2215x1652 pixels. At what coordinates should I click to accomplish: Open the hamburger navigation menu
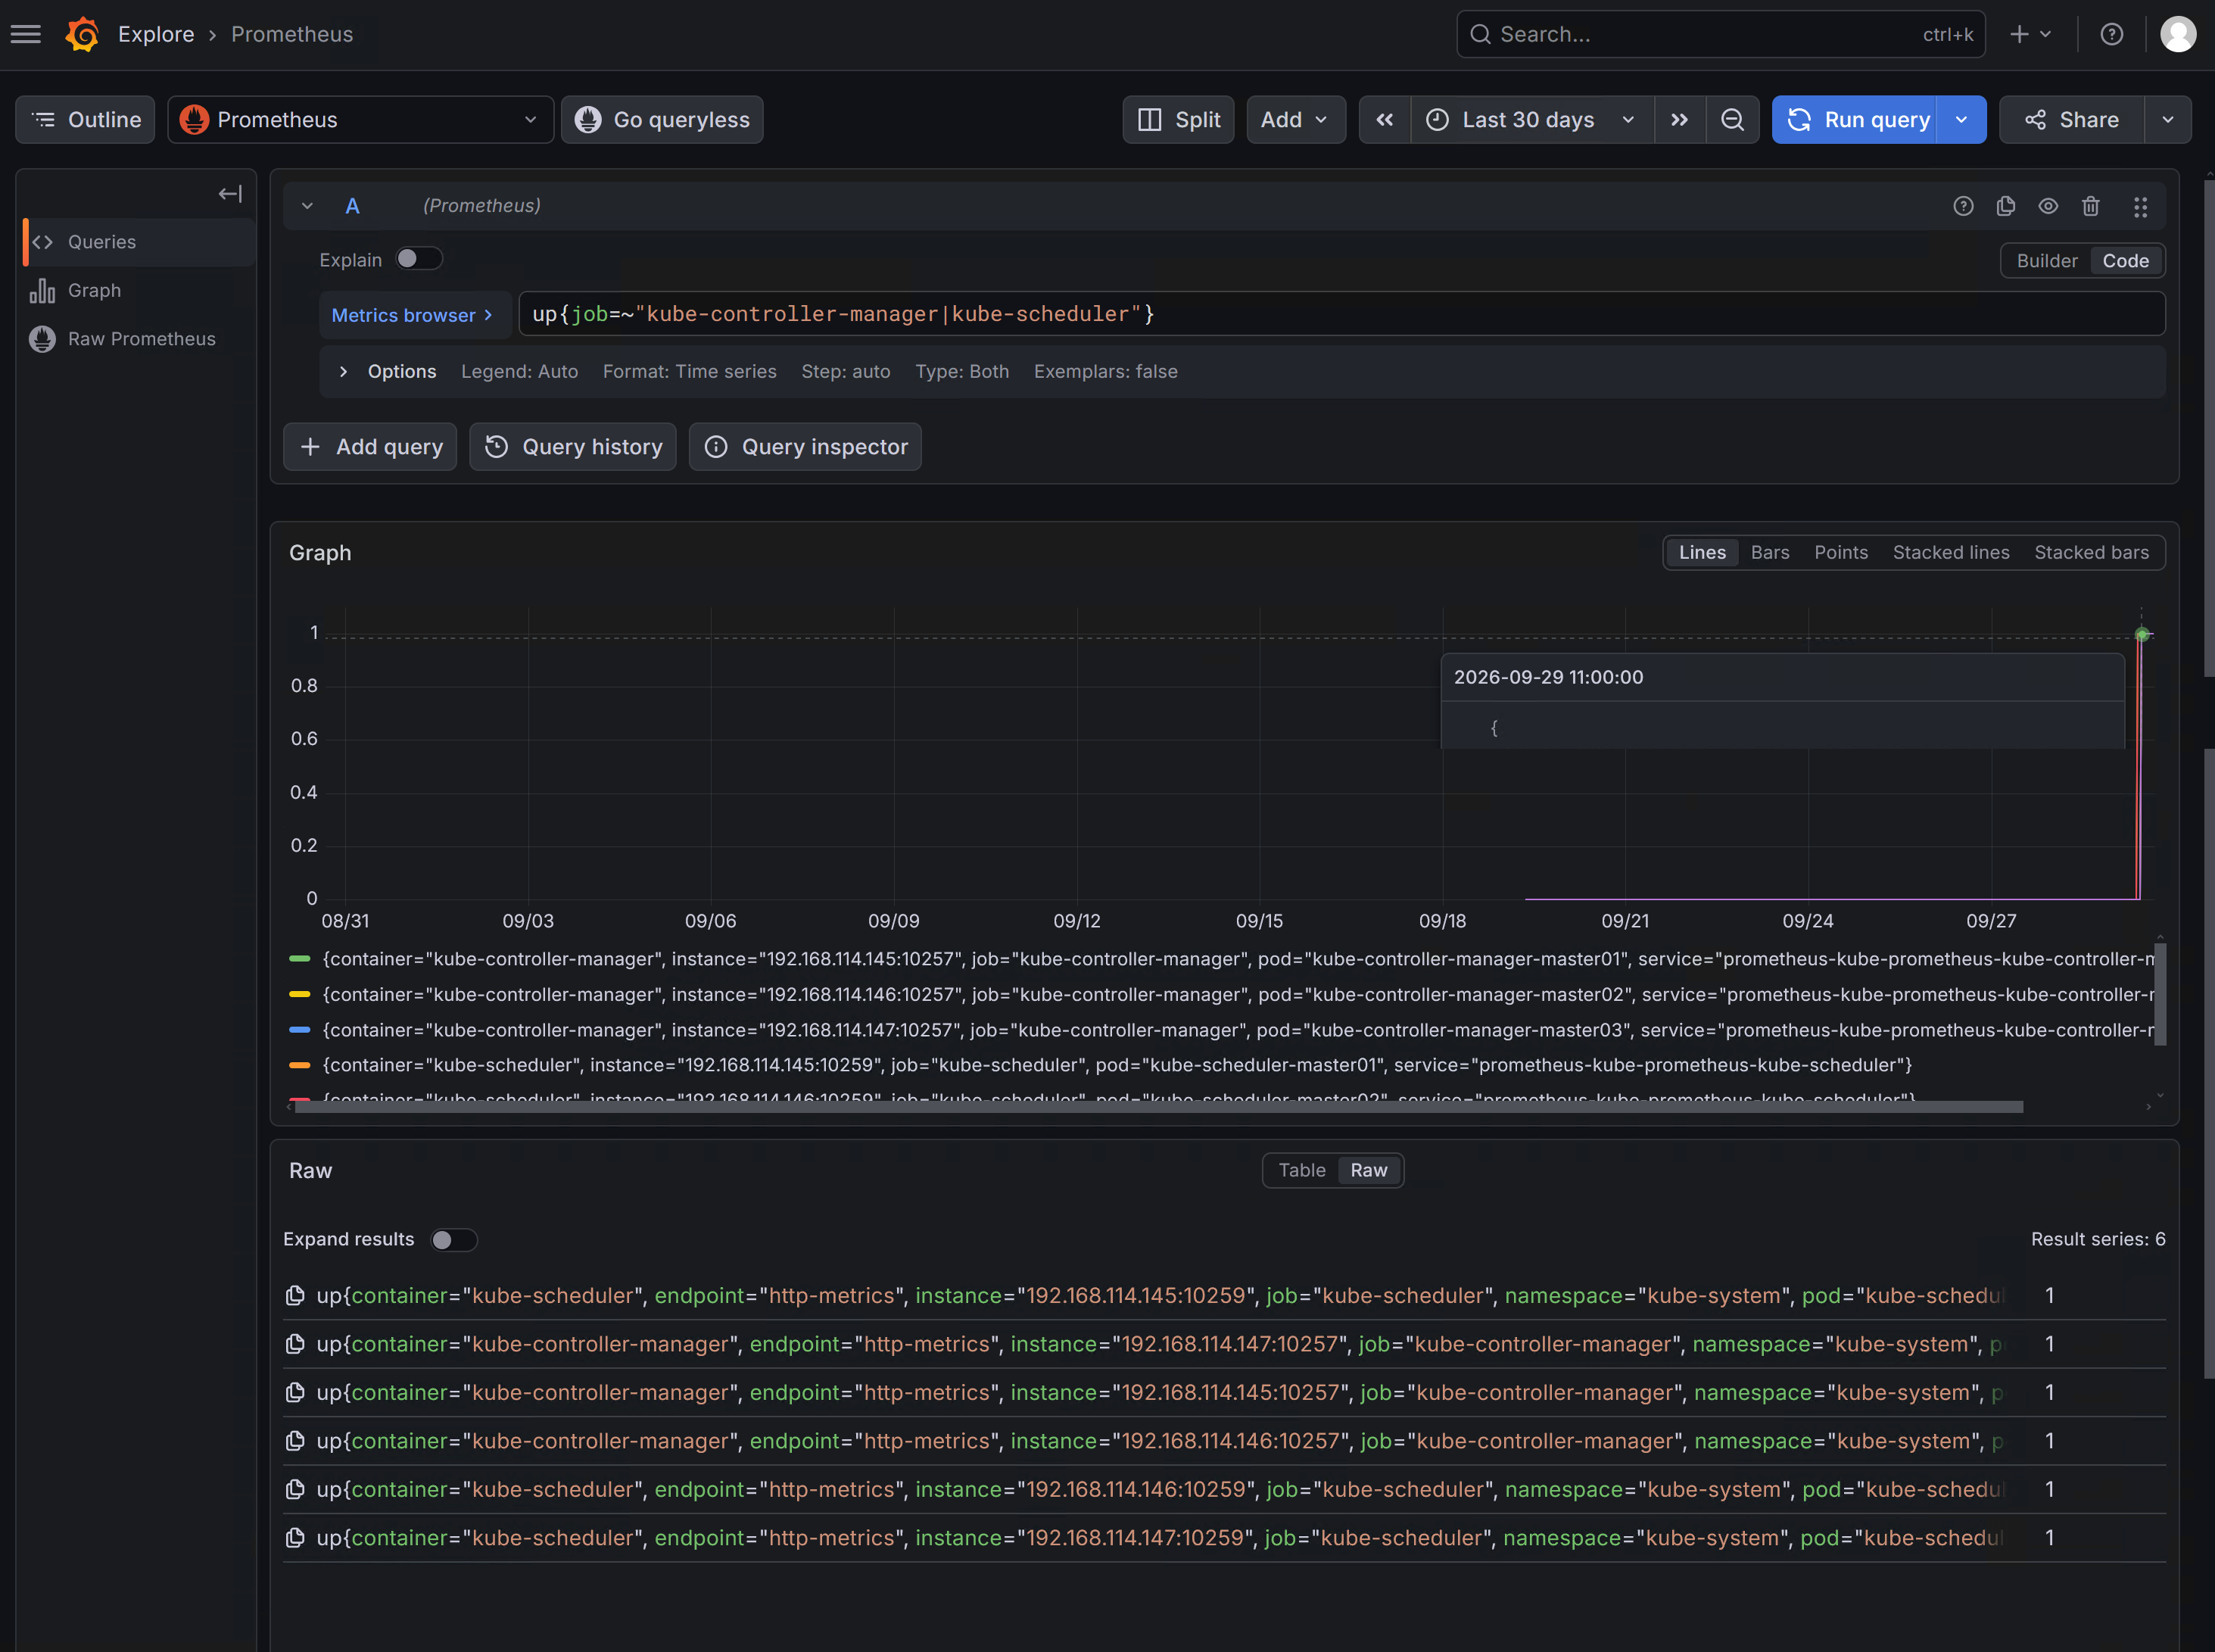click(26, 34)
